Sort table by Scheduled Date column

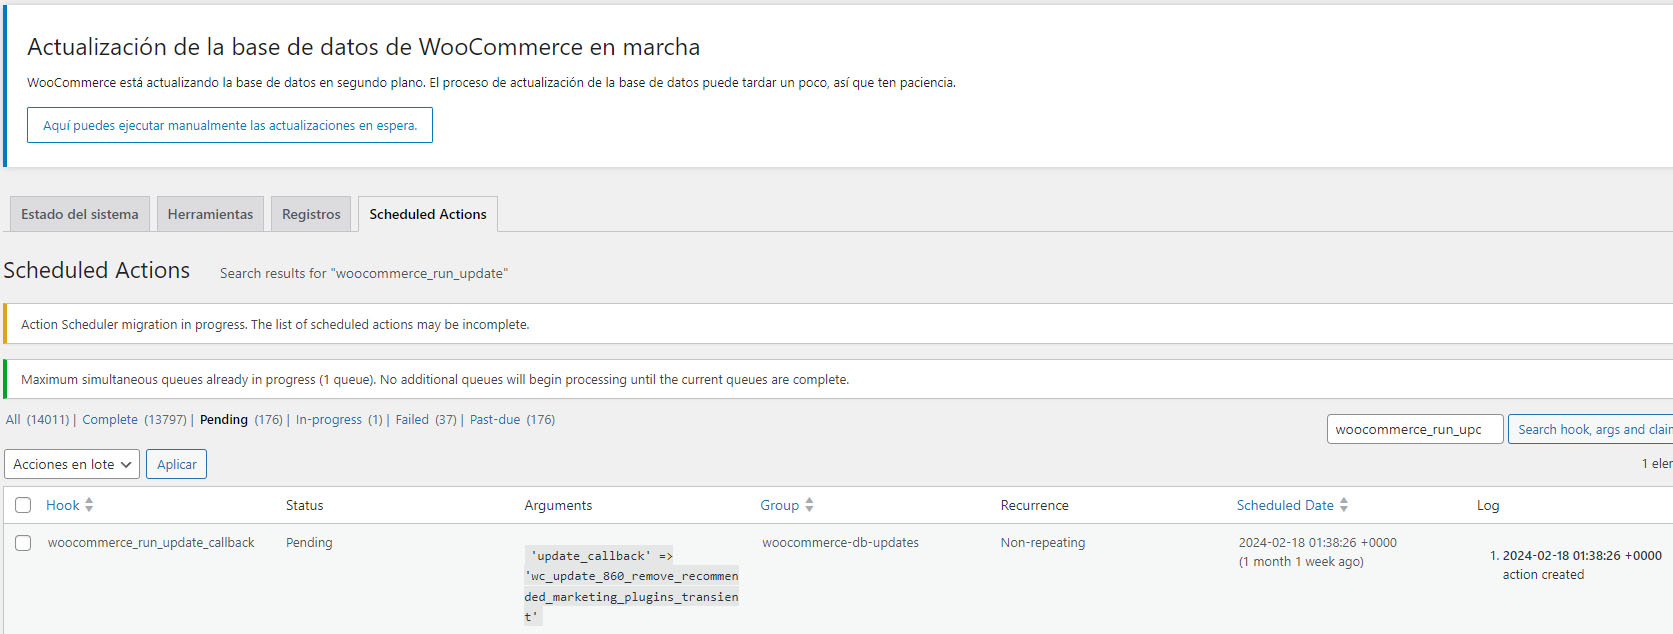coord(1285,505)
